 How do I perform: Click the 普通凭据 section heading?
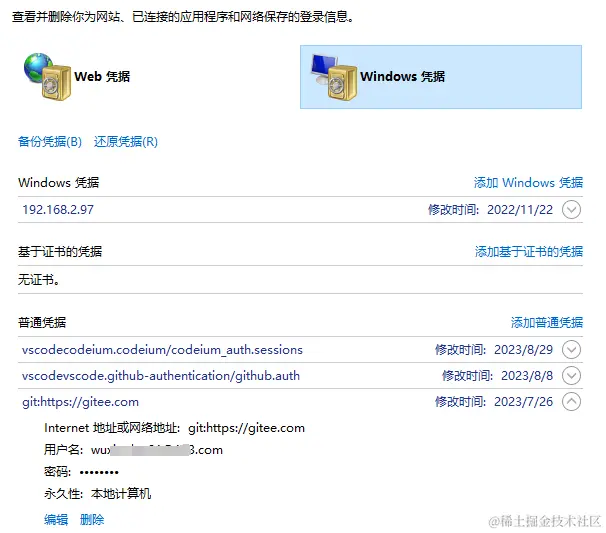click(42, 322)
